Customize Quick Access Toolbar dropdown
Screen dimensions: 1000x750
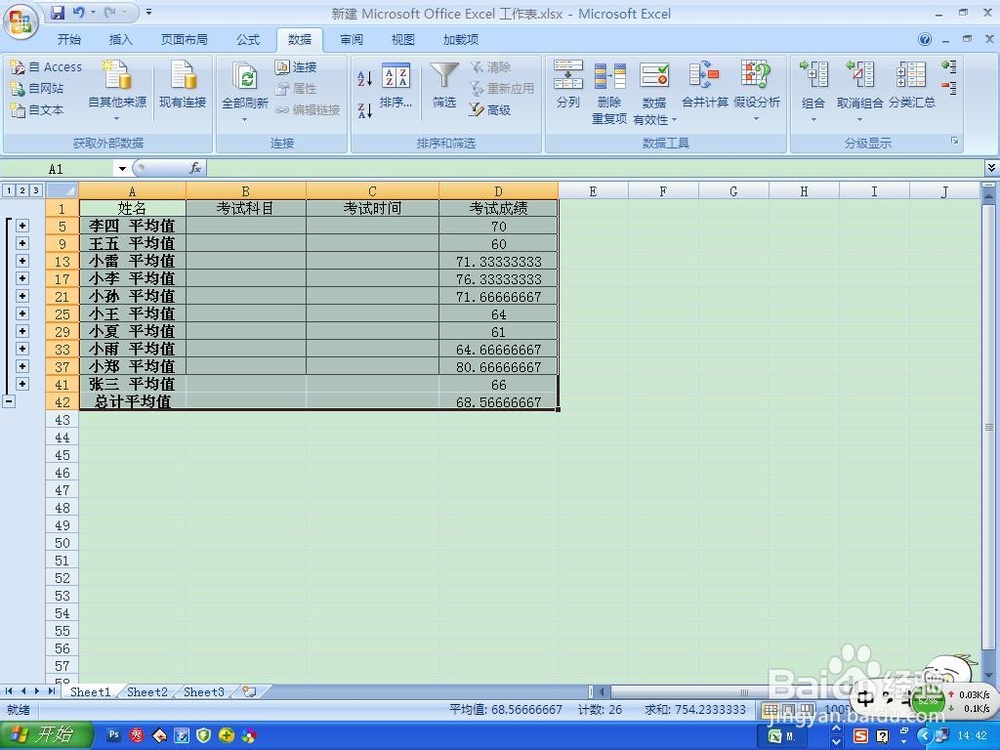(149, 12)
